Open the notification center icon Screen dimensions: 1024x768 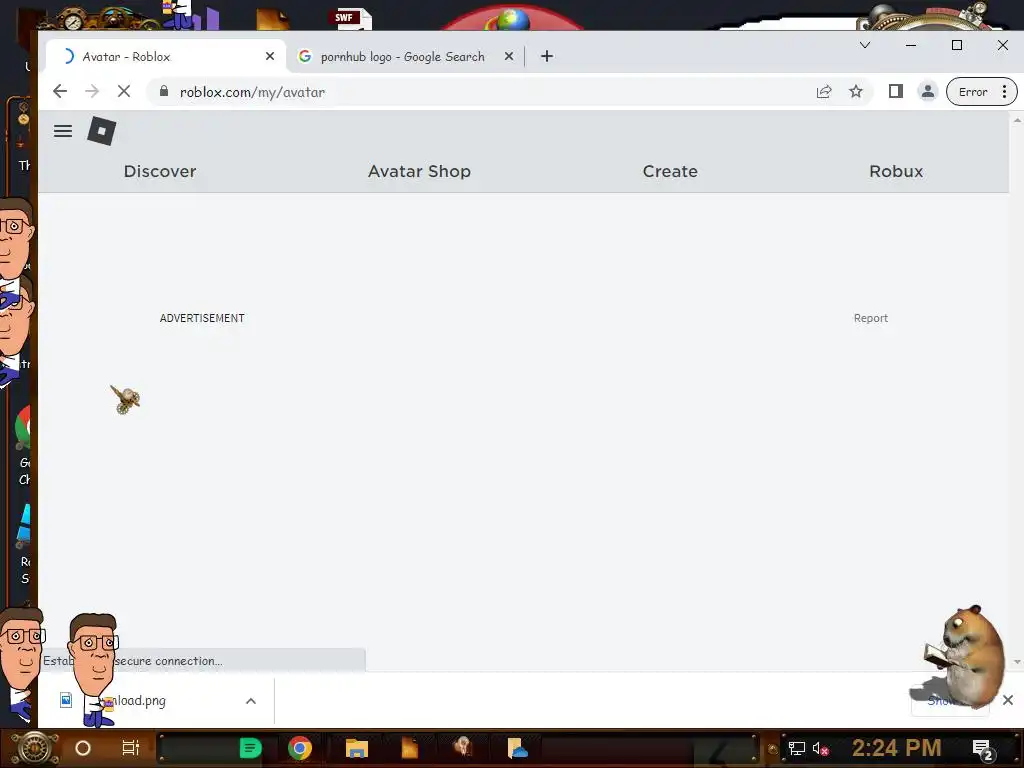(x=982, y=749)
